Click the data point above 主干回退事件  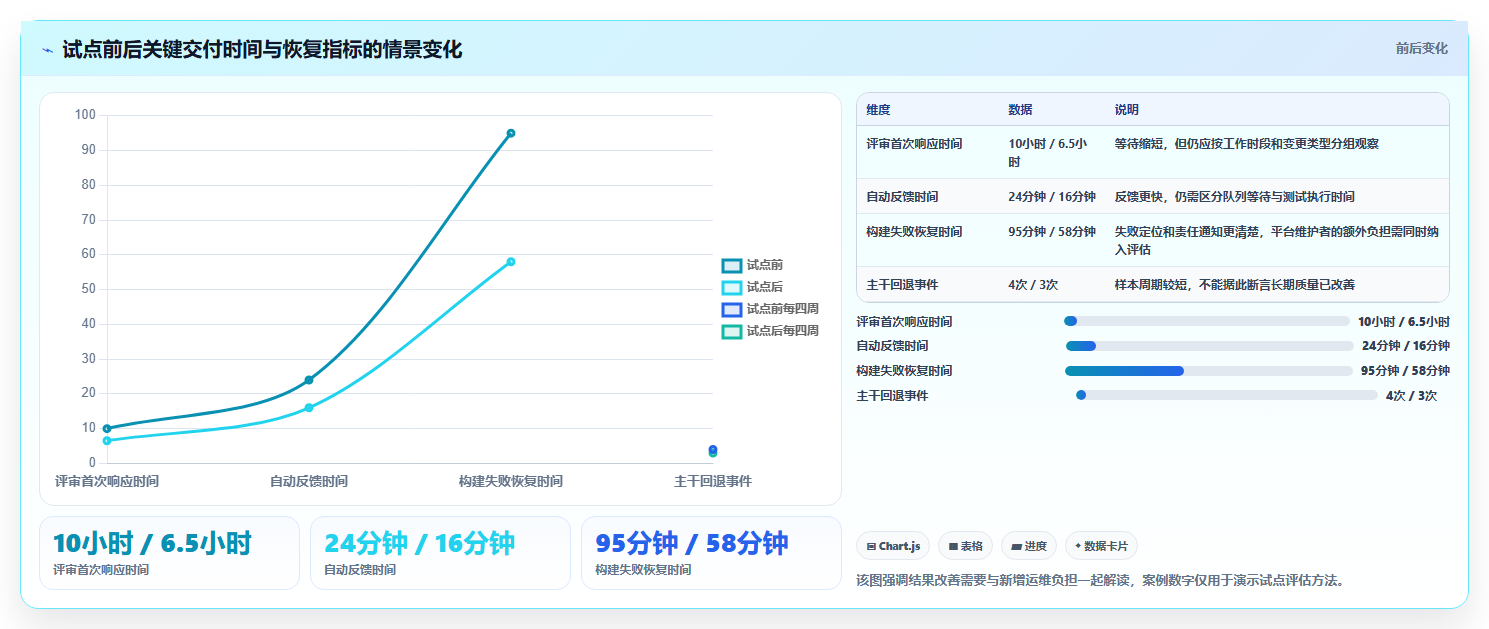[713, 451]
